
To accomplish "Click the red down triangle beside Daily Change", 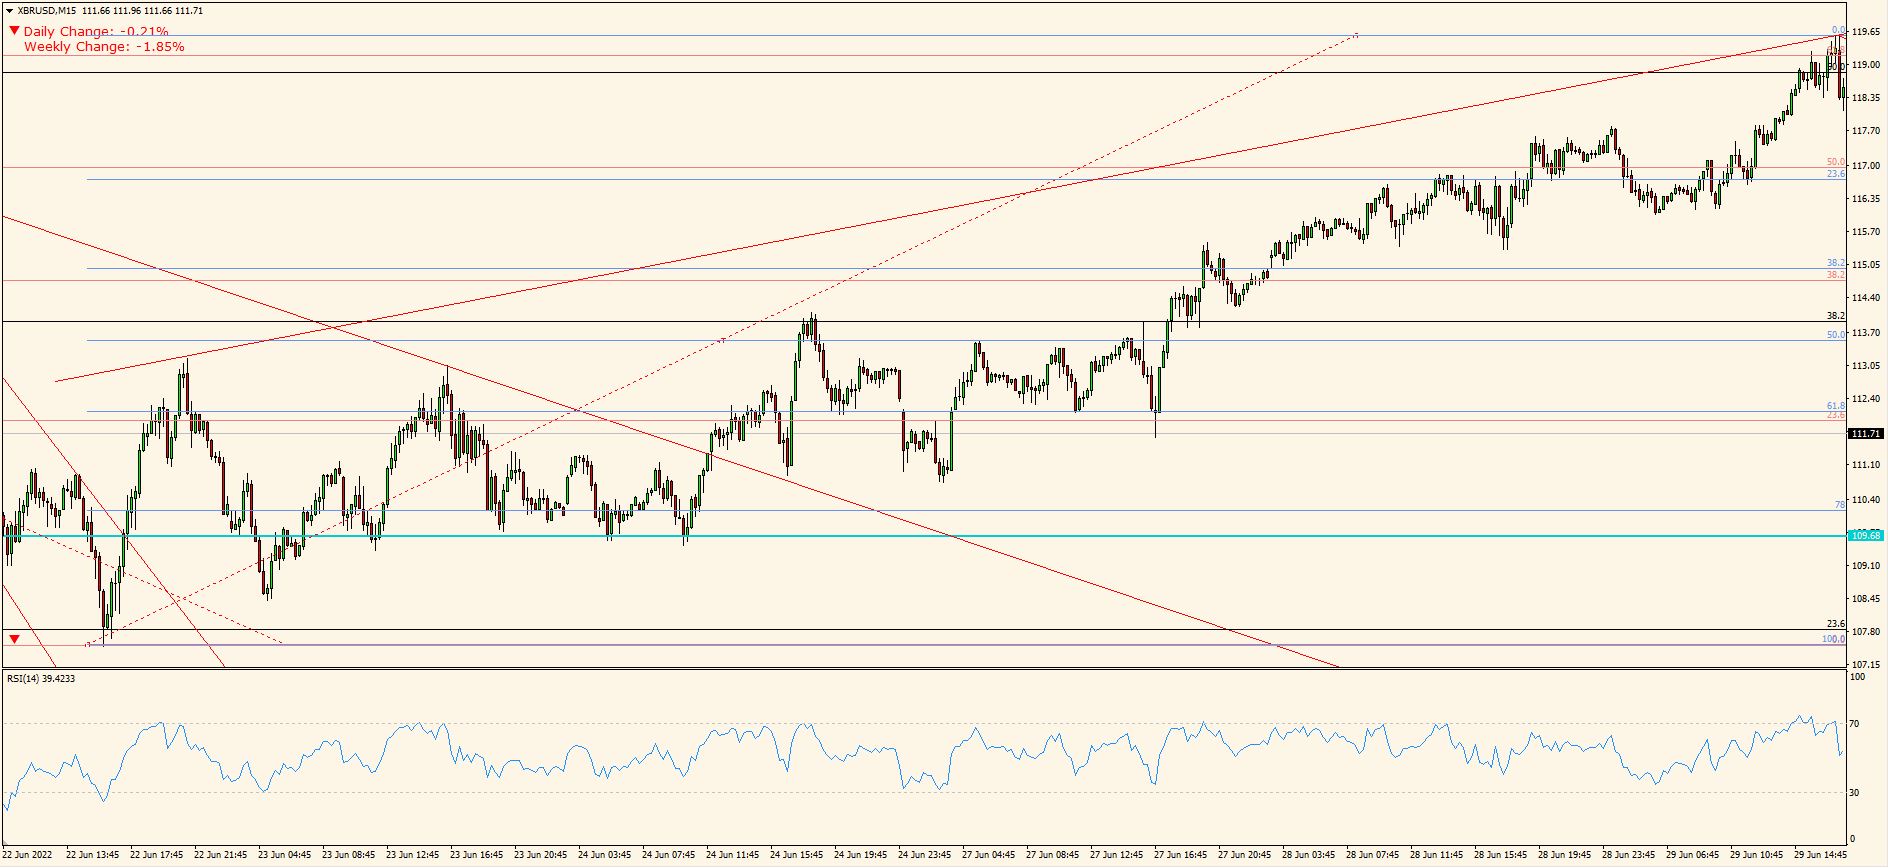I will click(x=14, y=31).
